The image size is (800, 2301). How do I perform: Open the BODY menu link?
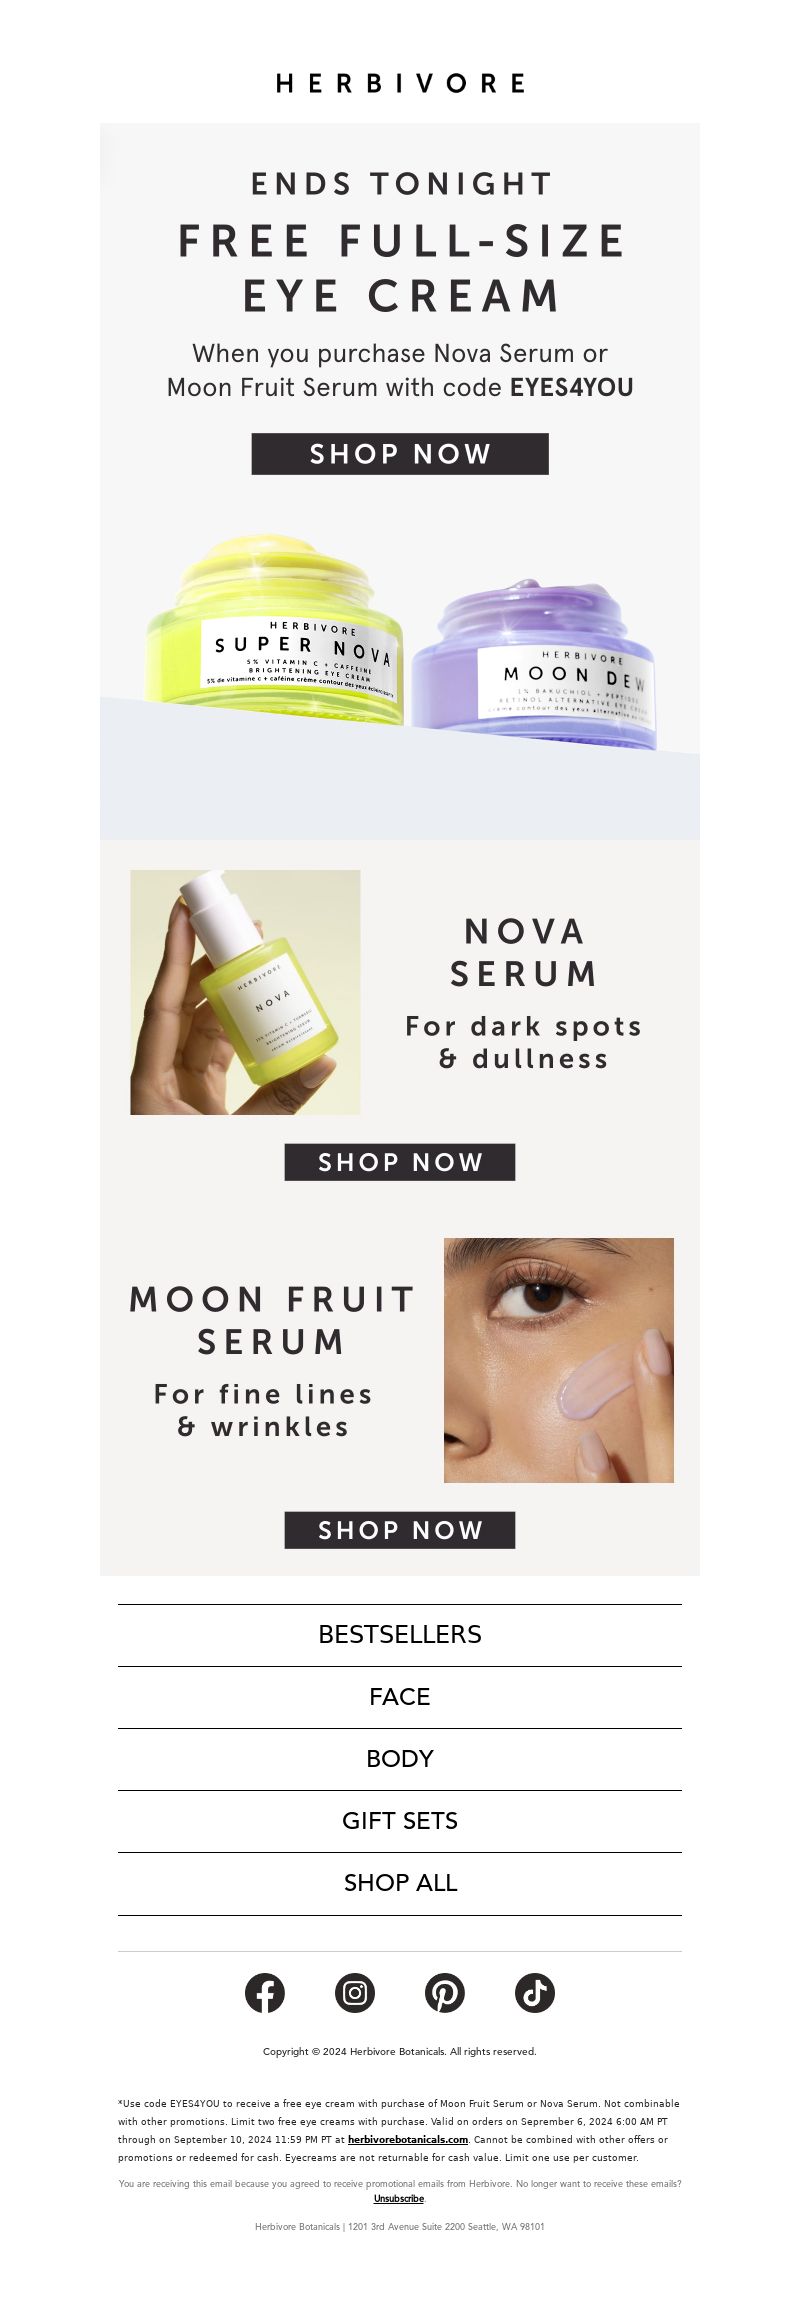[x=400, y=1758]
